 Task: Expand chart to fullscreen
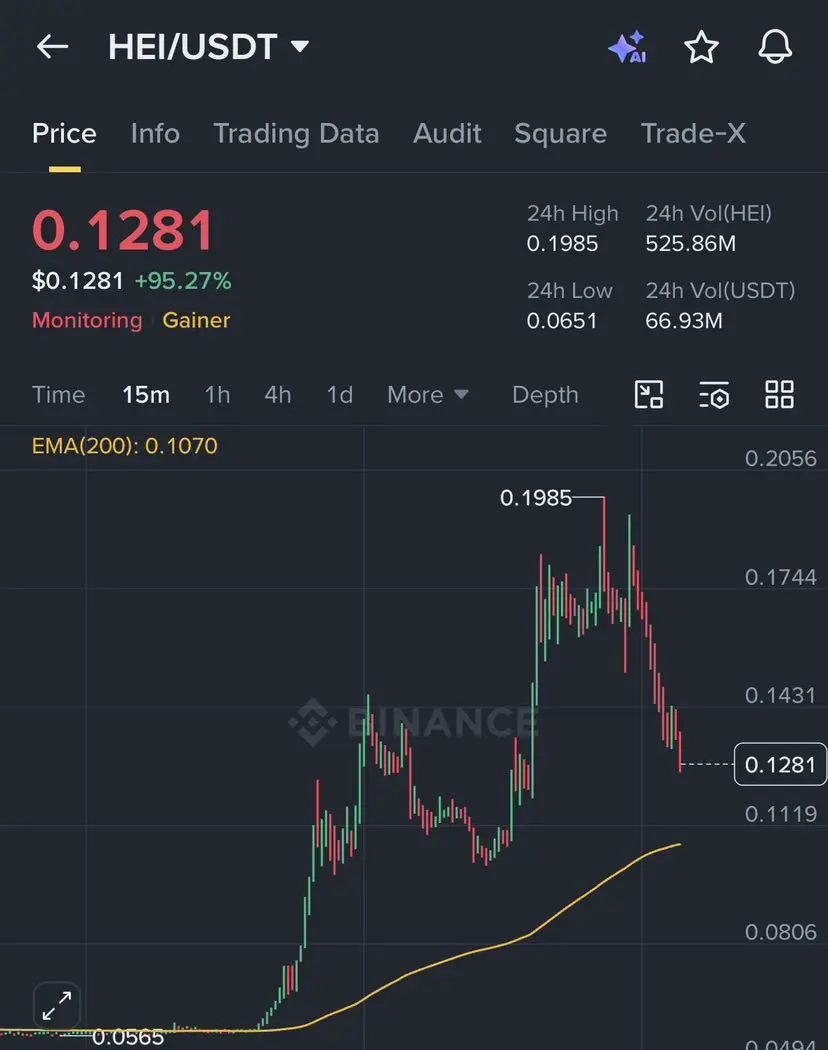point(57,1006)
